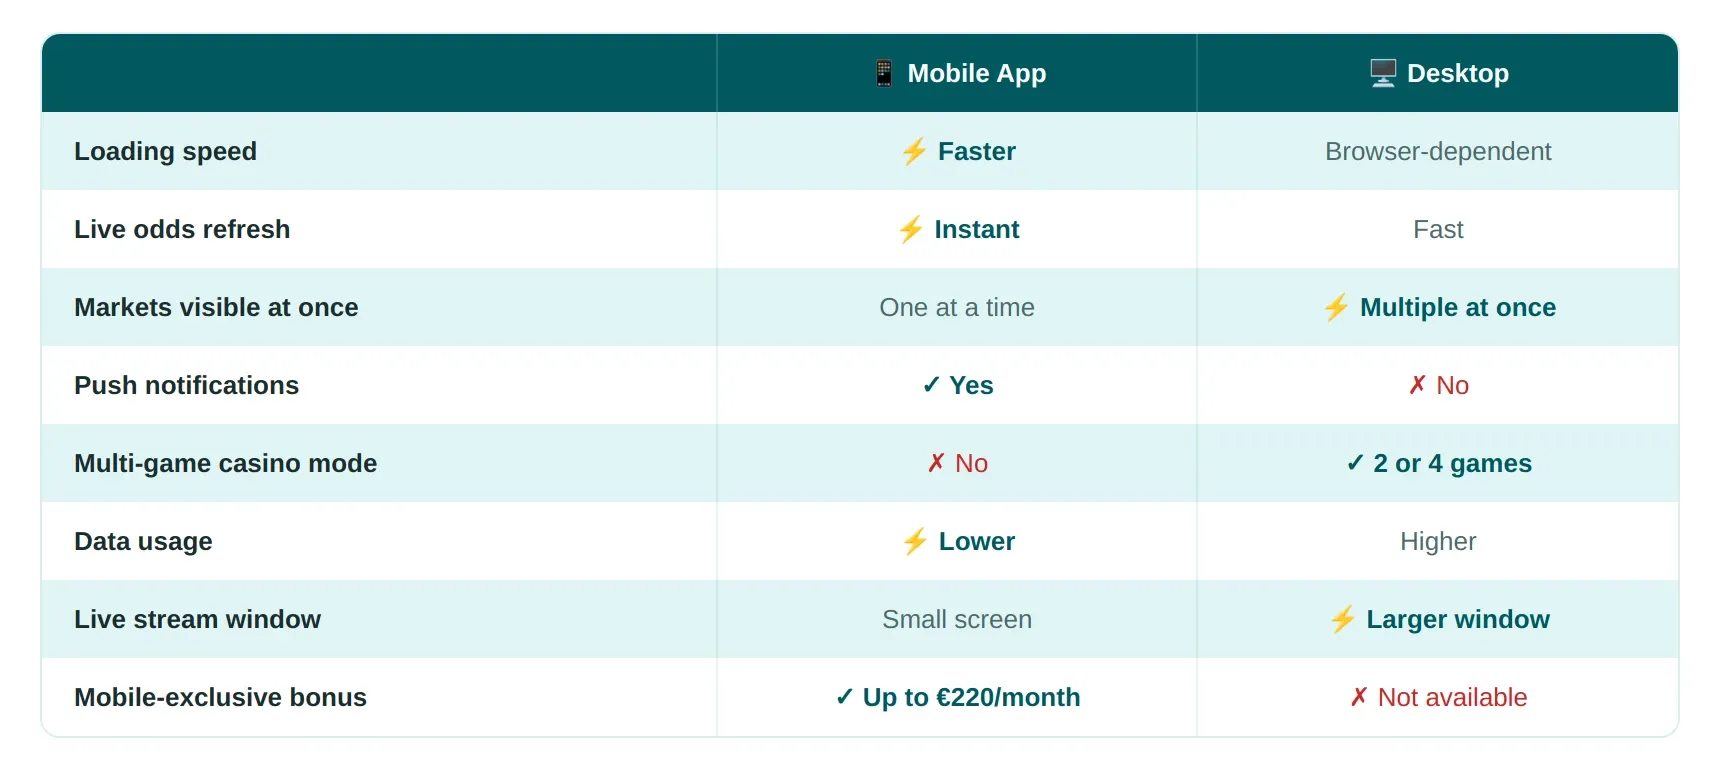Click the lightning bolt beside Instant
This screenshot has height=770, width=1720.
(x=910, y=229)
